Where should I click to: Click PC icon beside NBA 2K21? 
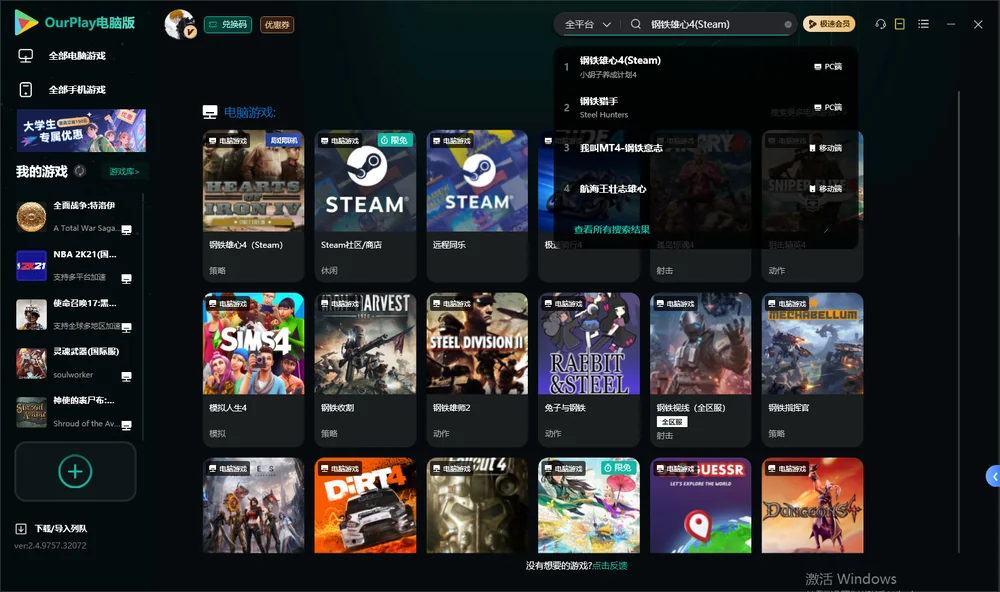(x=127, y=279)
